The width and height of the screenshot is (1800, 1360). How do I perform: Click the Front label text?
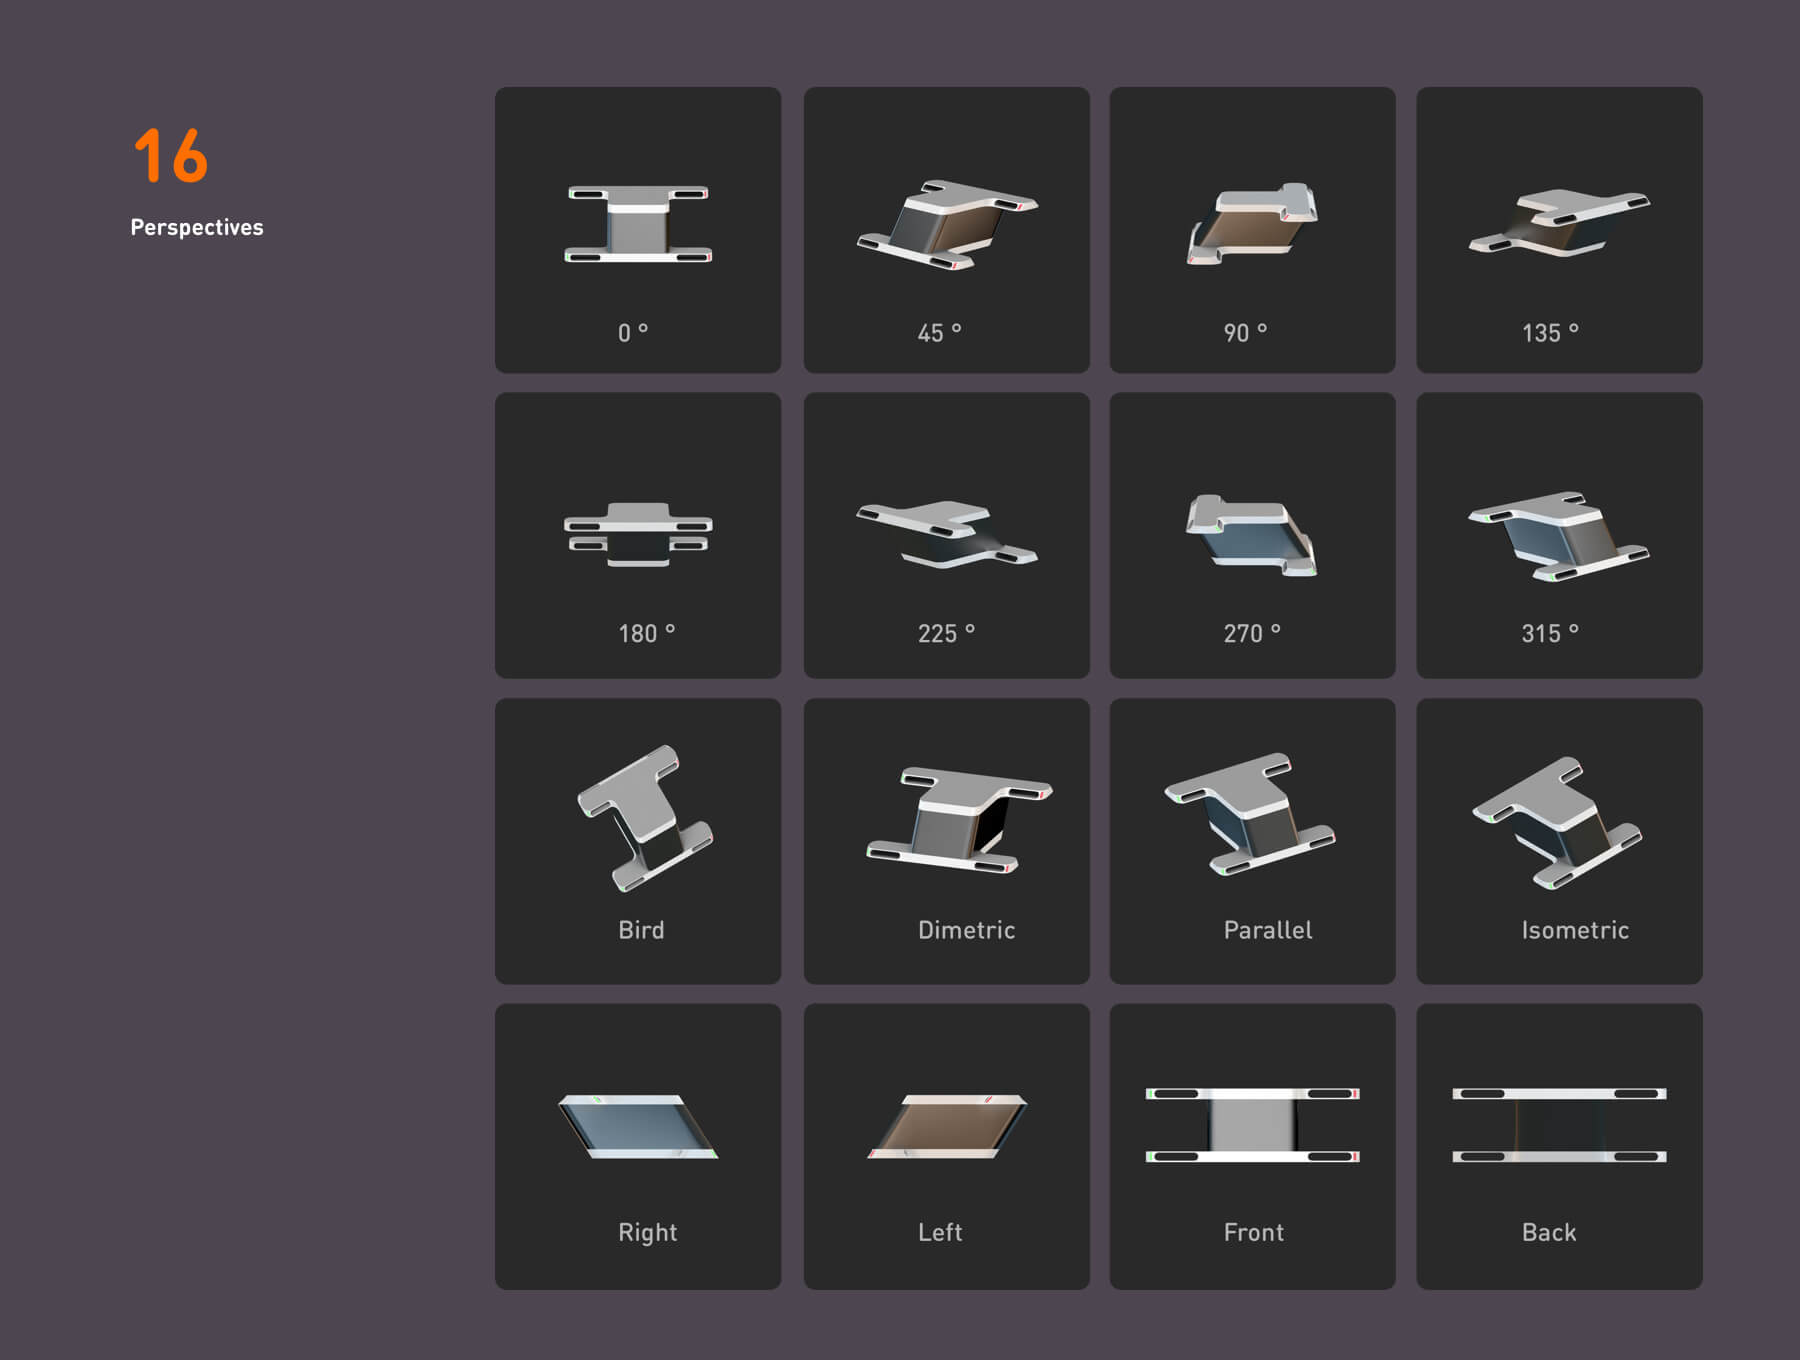1253,1232
